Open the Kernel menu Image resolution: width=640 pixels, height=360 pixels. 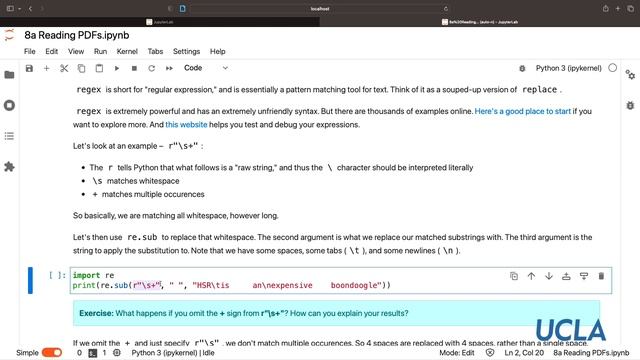(127, 51)
